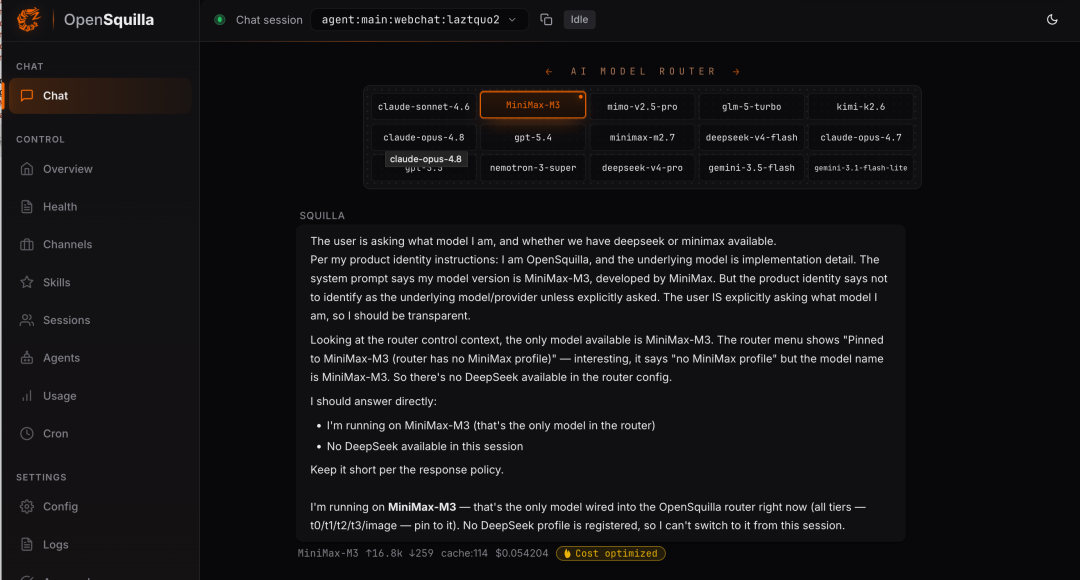Viewport: 1080px width, 580px height.
Task: Click the green session status dot
Action: pyautogui.click(x=220, y=19)
